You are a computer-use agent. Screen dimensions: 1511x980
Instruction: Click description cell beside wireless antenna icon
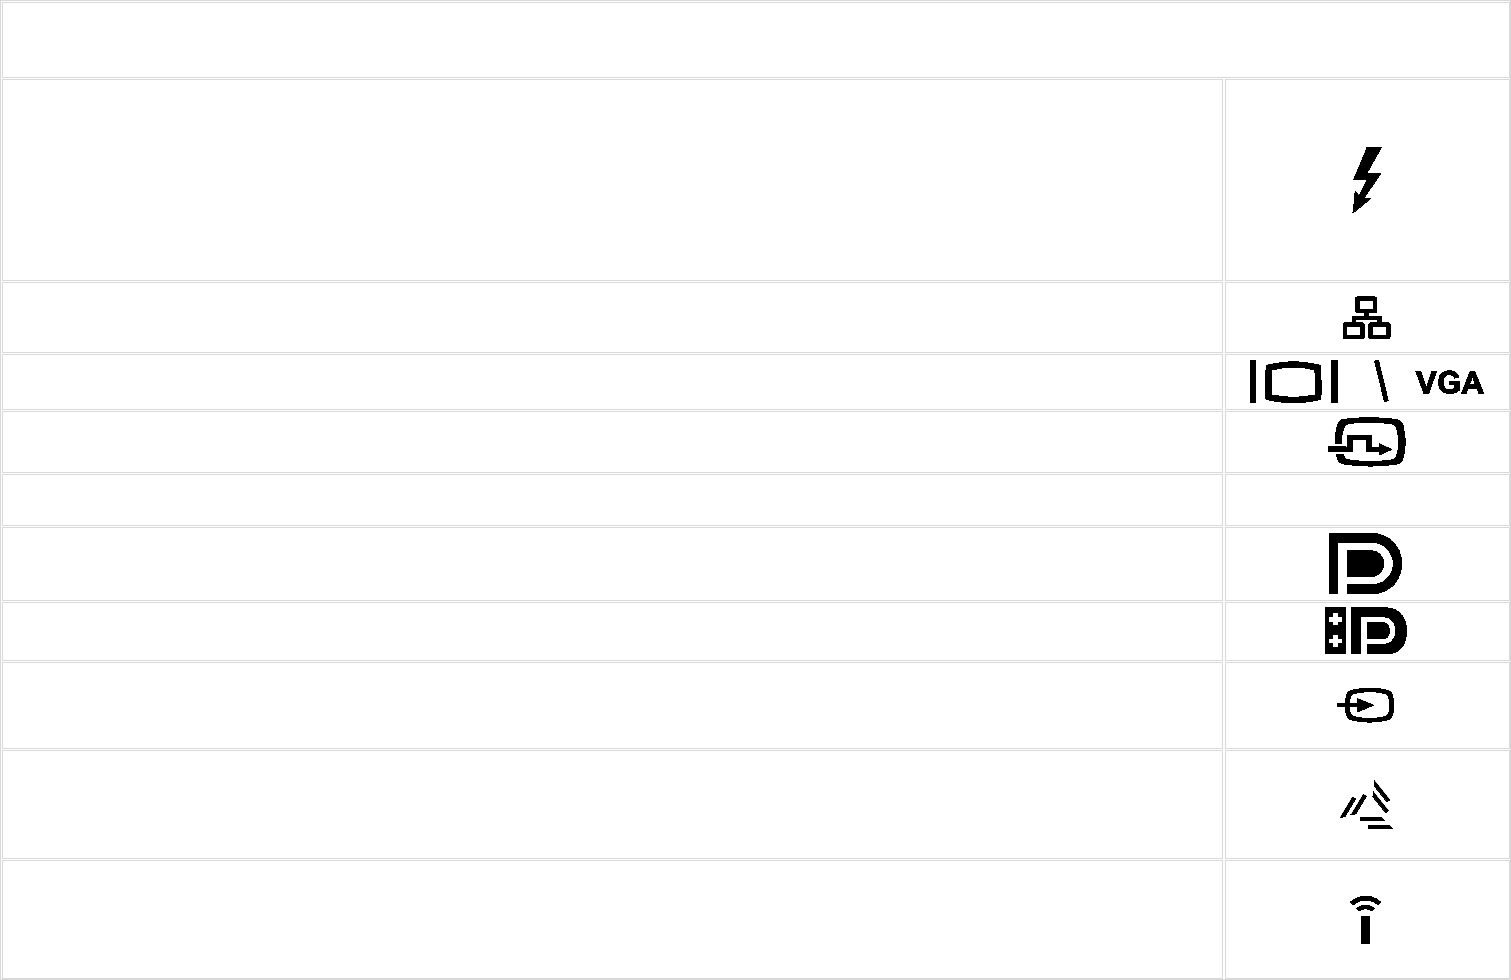pos(612,919)
